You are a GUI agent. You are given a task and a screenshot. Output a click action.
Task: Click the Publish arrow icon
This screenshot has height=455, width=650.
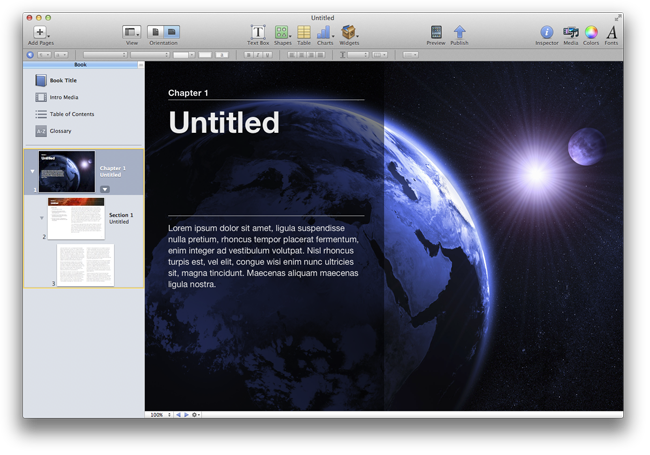pos(459,32)
